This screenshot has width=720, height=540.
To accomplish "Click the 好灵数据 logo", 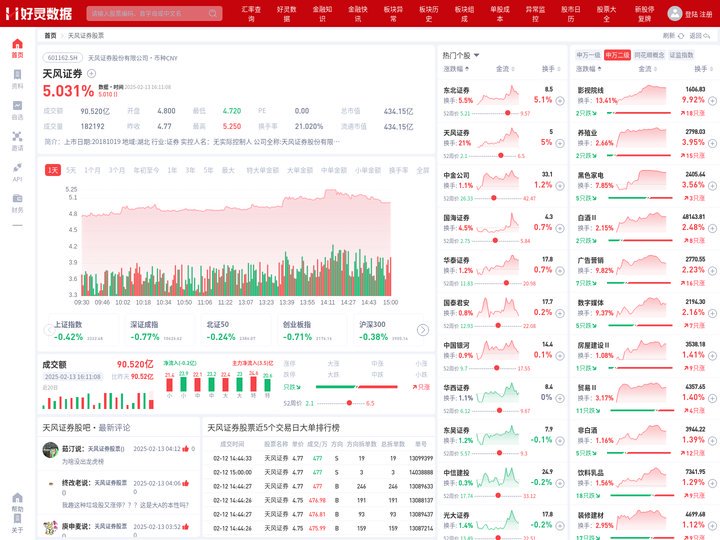I will click(x=39, y=13).
